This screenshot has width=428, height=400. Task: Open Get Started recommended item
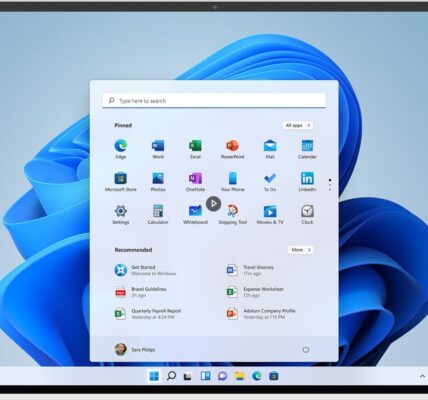pyautogui.click(x=145, y=270)
